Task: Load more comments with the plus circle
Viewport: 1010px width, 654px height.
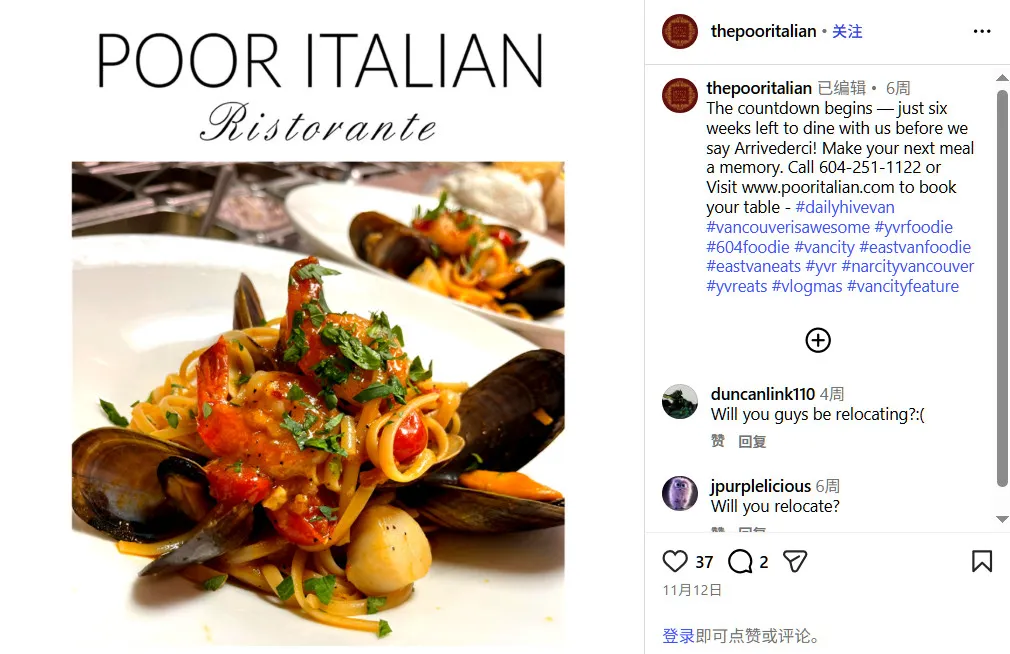Action: [818, 340]
